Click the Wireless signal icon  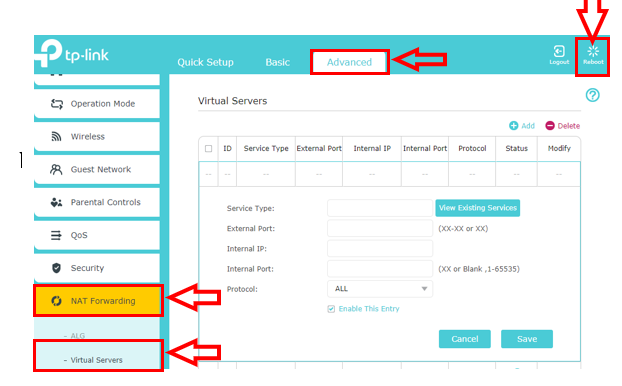click(x=56, y=136)
